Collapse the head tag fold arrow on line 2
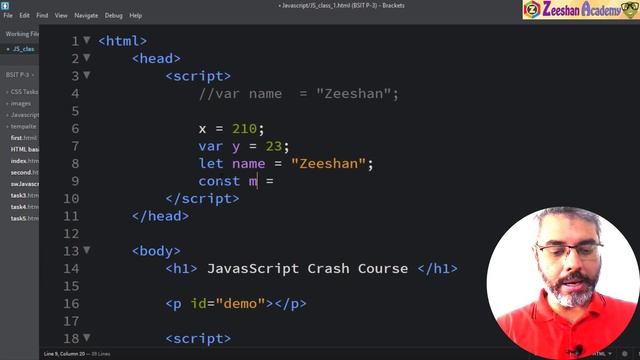 [x=87, y=58]
